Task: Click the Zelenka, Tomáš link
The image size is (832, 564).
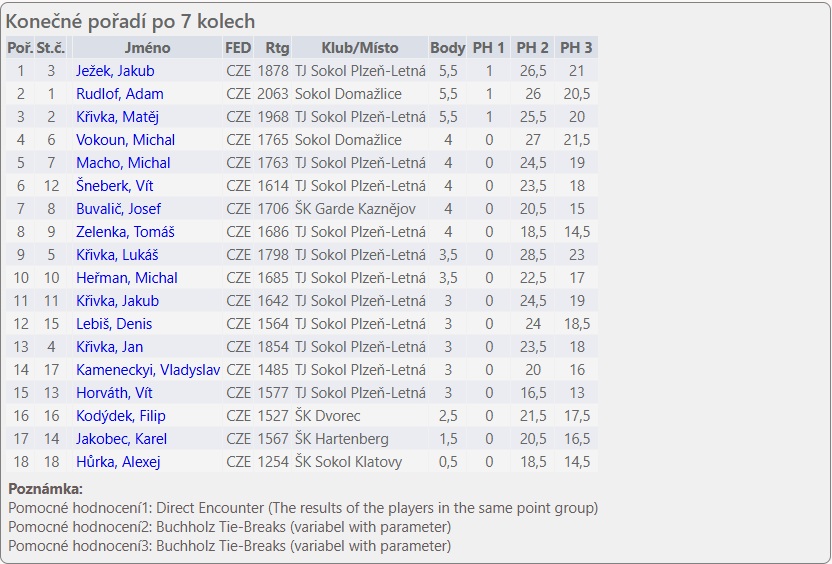Action: 125,232
